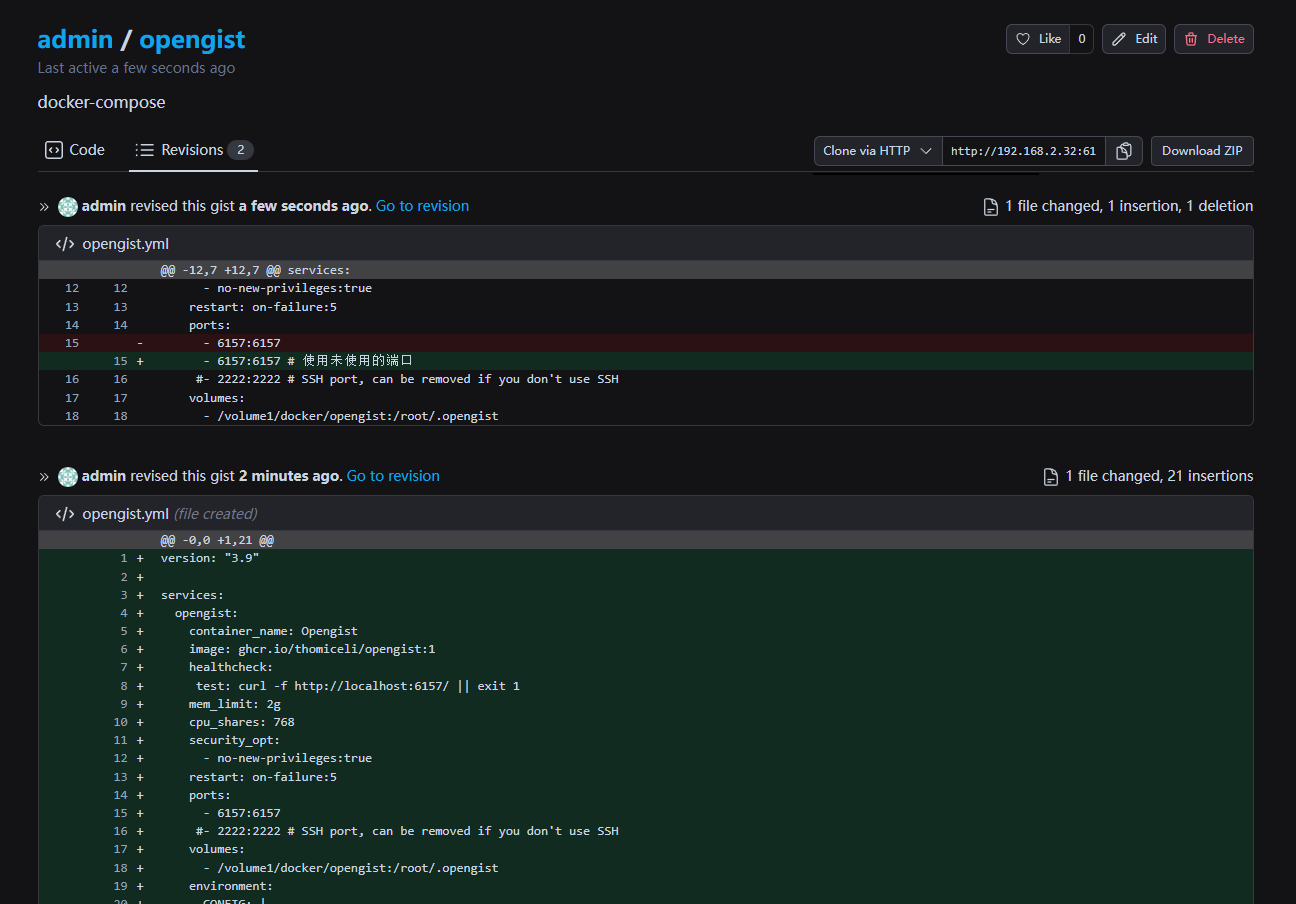The width and height of the screenshot is (1296, 904).
Task: Collapse the latest revision with double chevron
Action: (44, 207)
